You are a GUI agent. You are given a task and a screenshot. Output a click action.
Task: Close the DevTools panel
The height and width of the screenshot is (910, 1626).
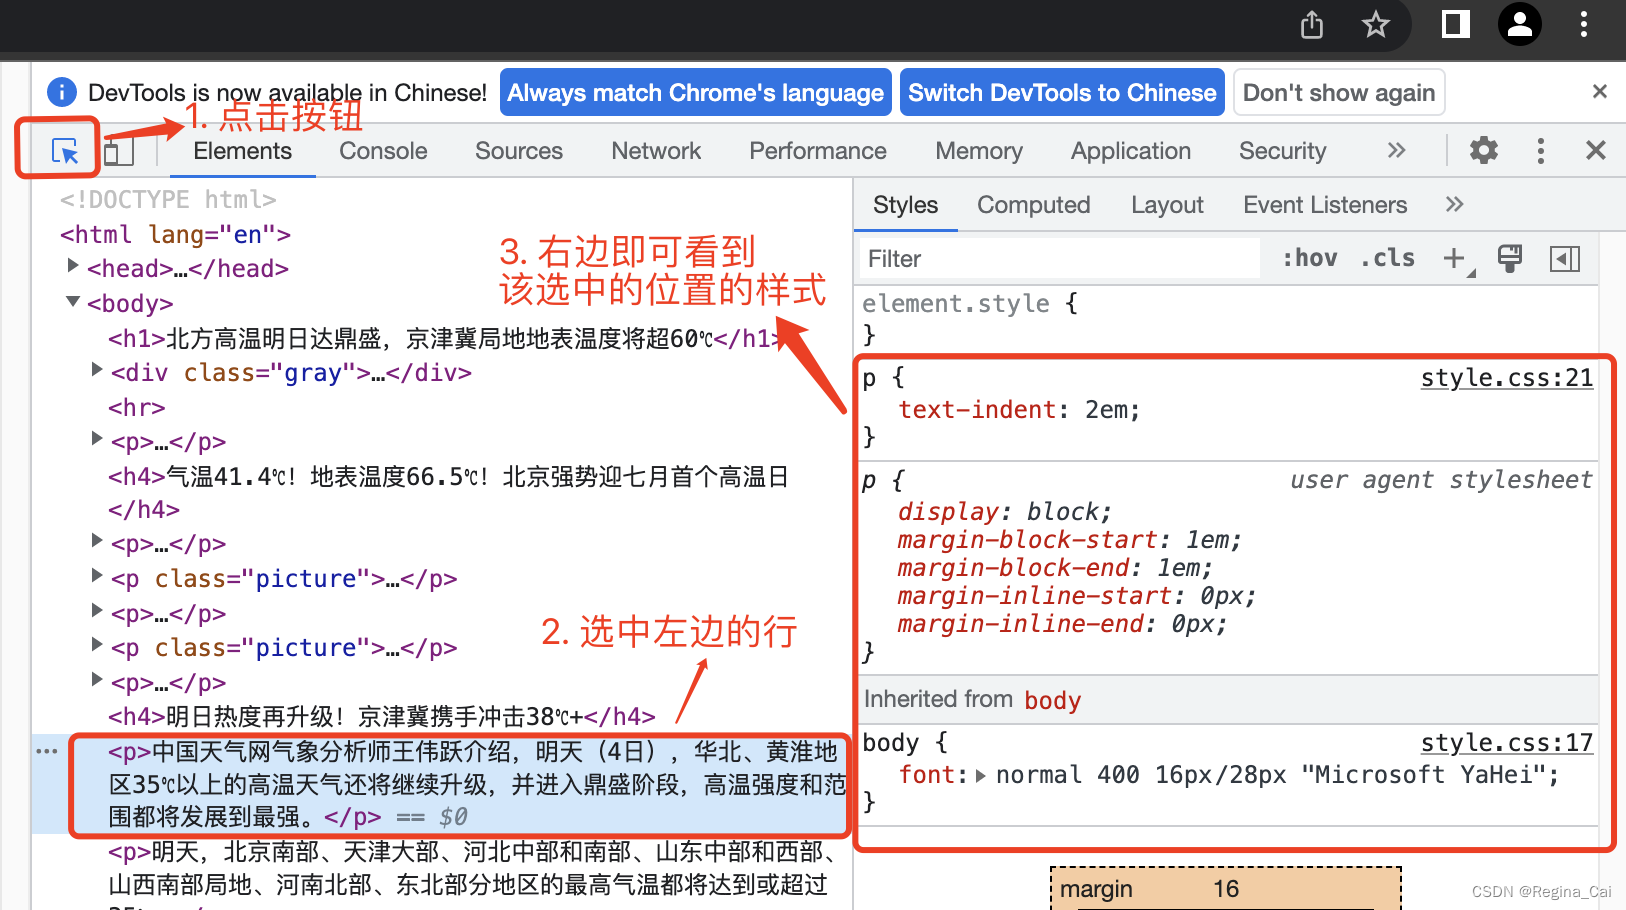(1596, 151)
